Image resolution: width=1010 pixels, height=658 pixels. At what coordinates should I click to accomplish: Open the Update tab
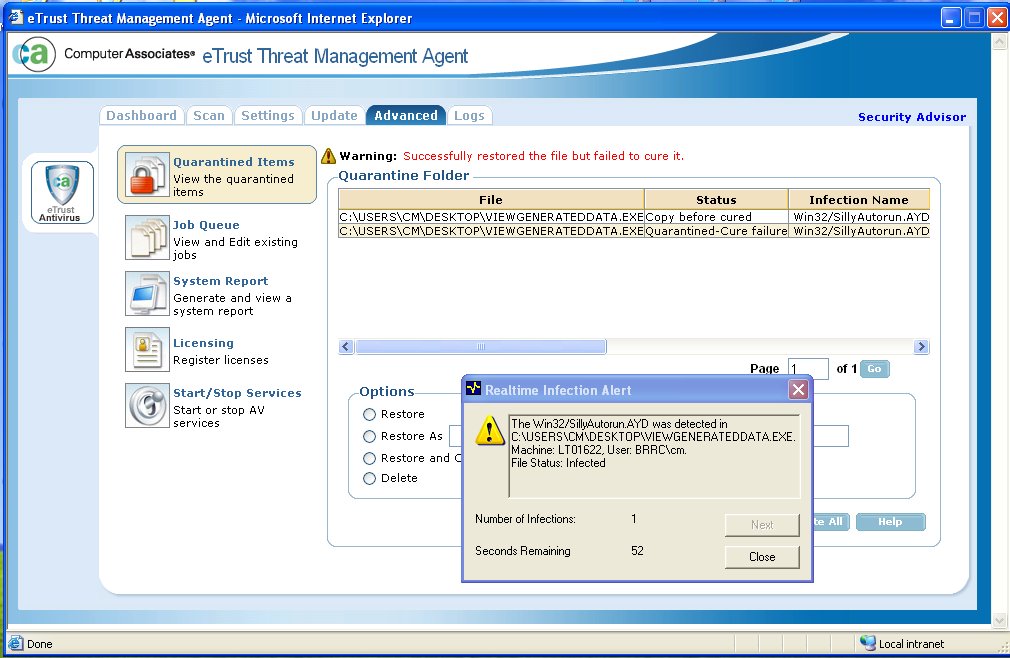click(x=334, y=115)
